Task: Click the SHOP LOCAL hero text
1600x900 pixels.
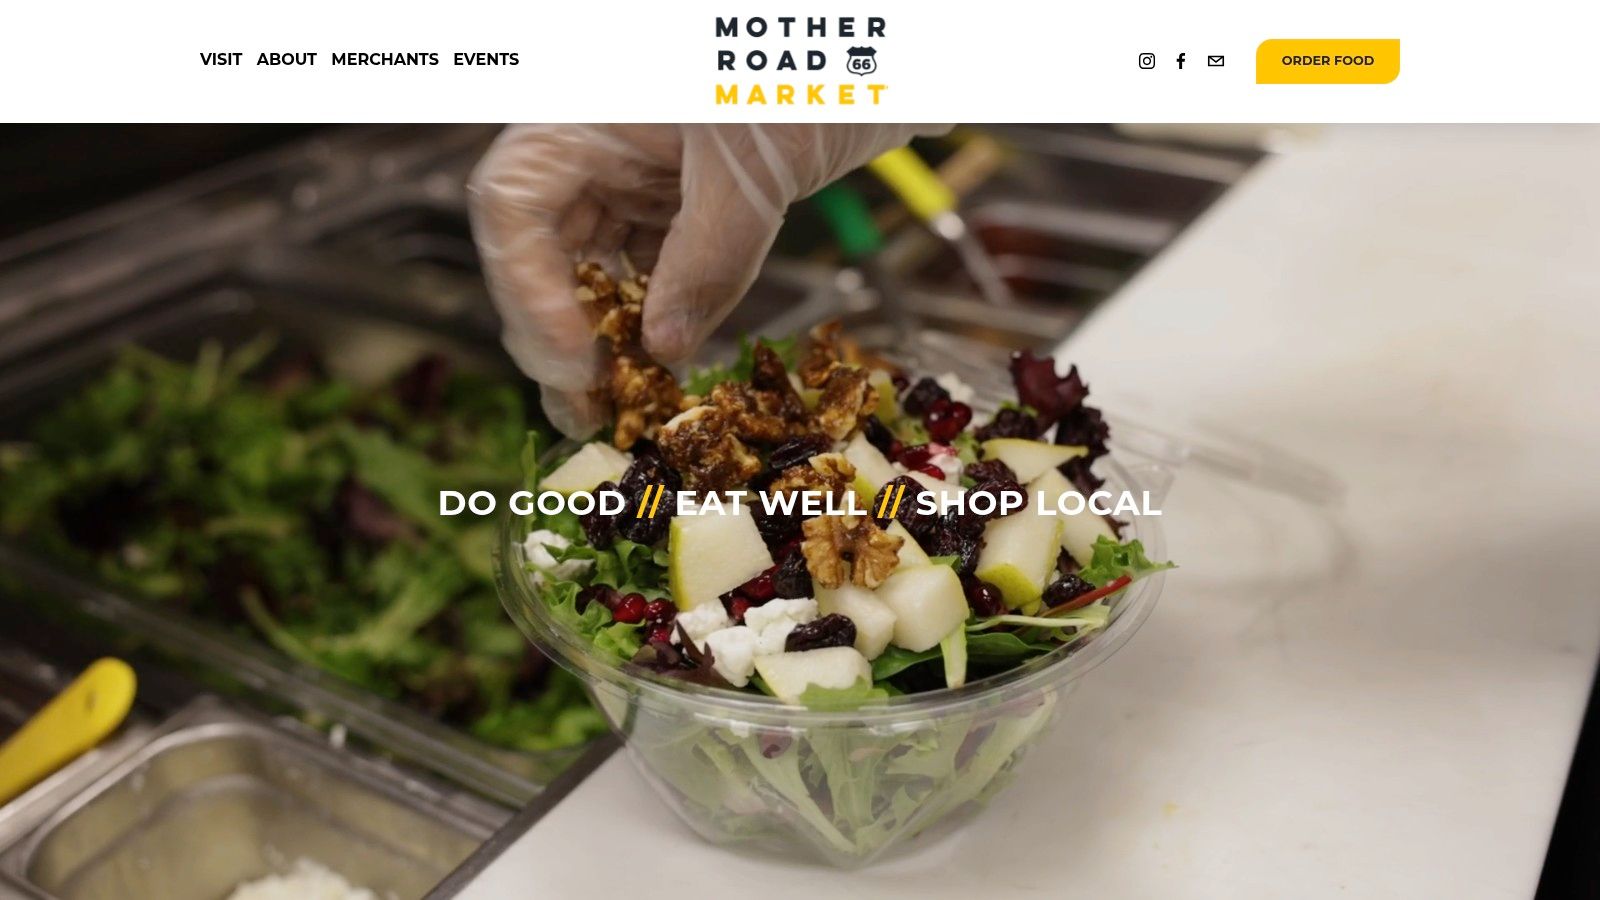Action: pyautogui.click(x=1038, y=502)
